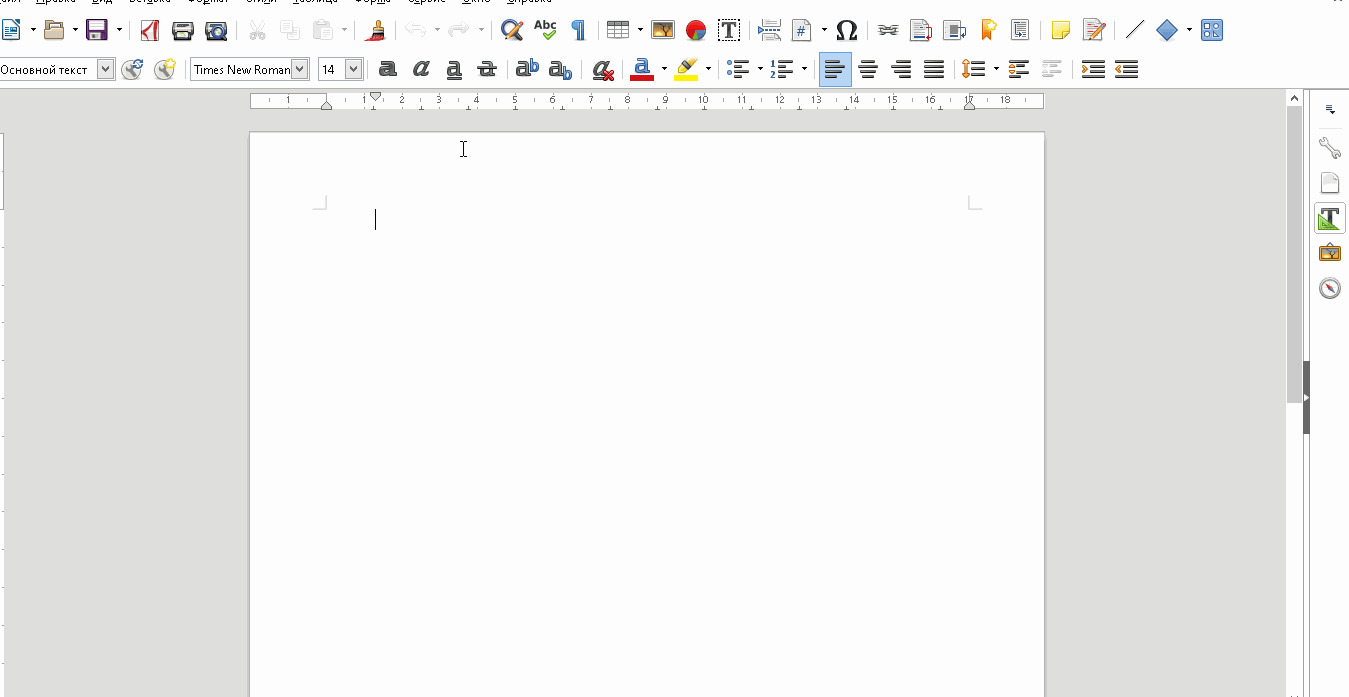1349x697 pixels.
Task: Open the bullet list style dropdown arrow
Action: (760, 69)
